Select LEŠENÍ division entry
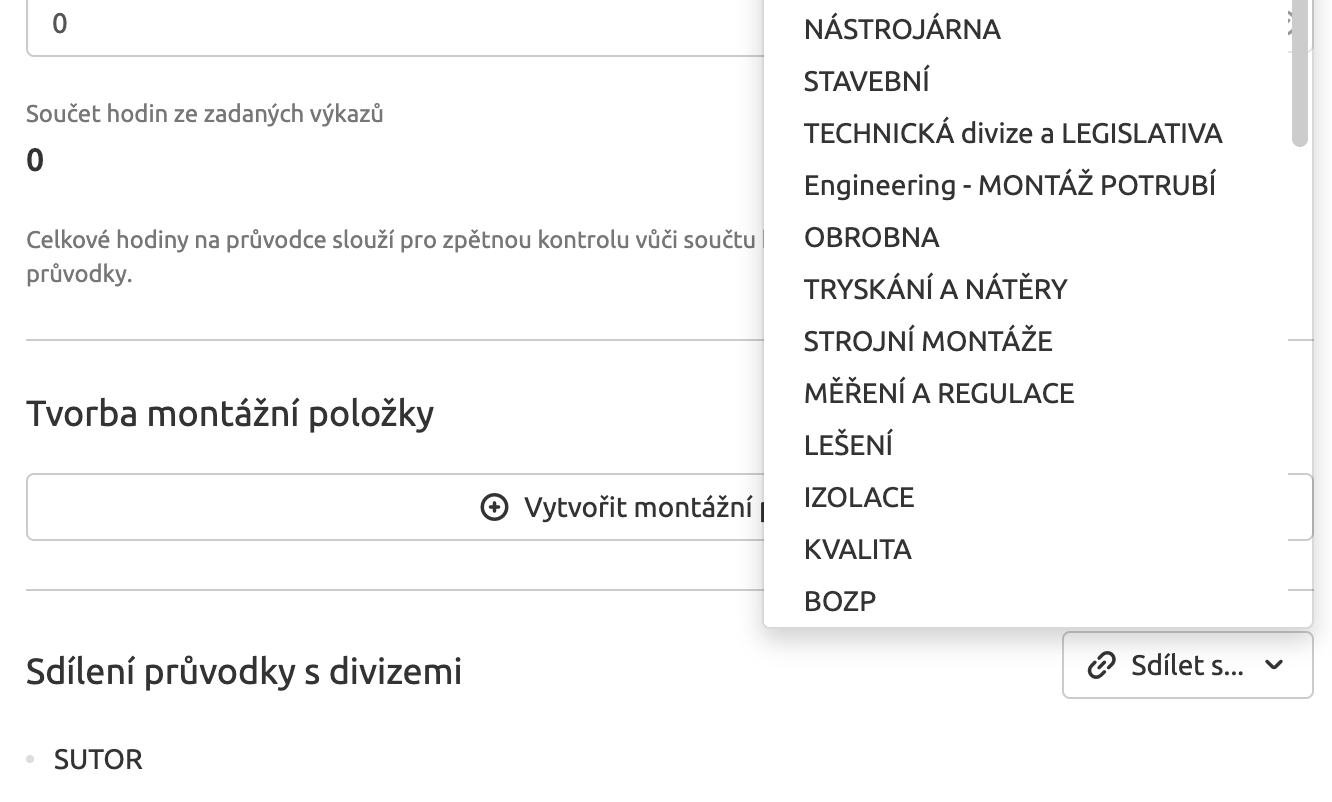The height and width of the screenshot is (802, 1332). (848, 444)
